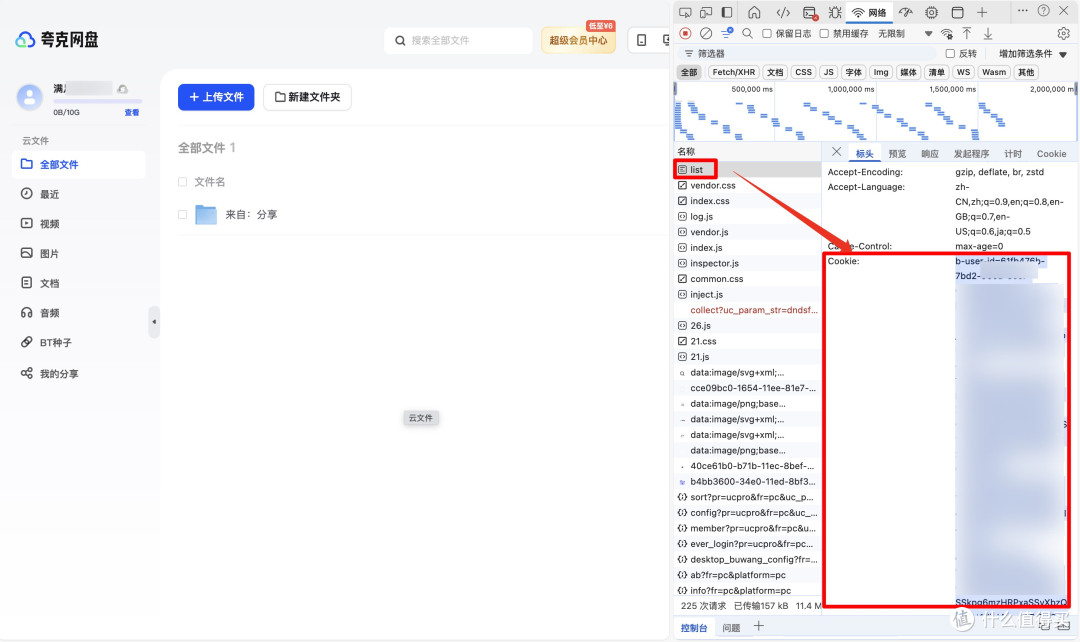Click the export HAR down-arrow icon

tap(988, 33)
